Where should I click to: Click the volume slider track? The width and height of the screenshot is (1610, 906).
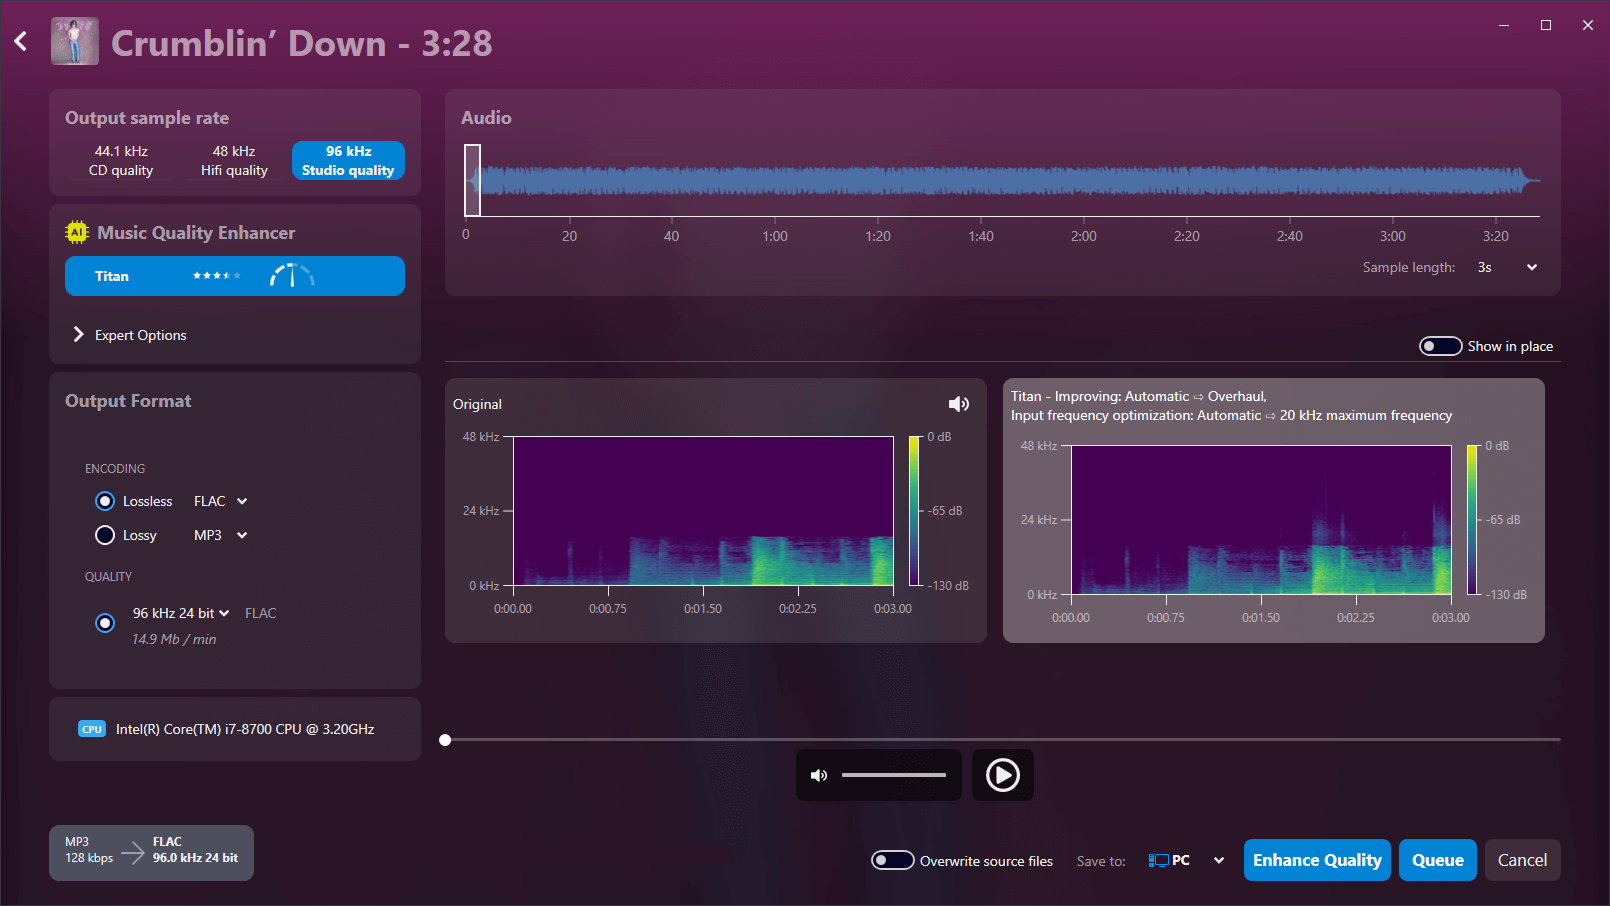[893, 775]
